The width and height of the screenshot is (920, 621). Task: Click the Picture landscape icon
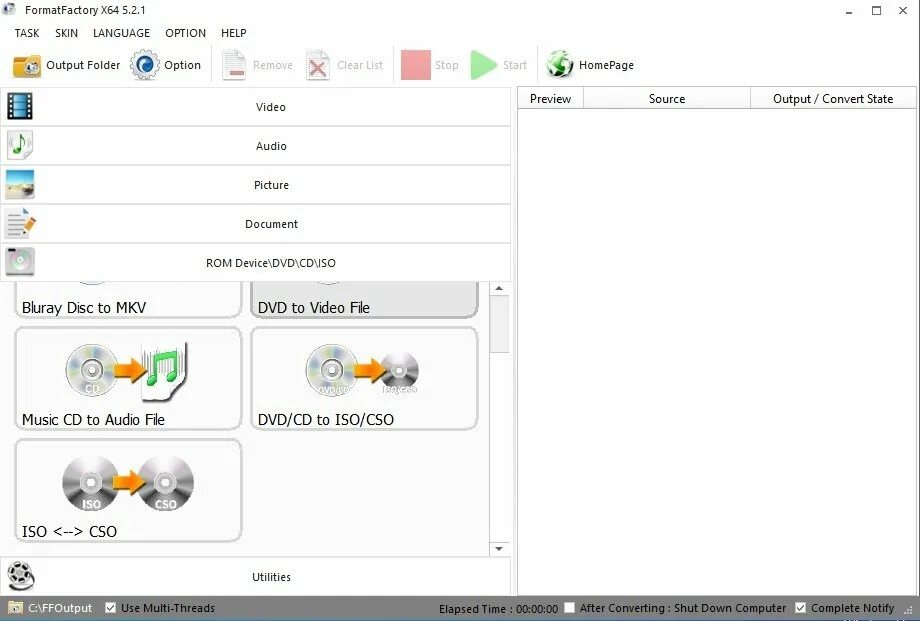20,185
